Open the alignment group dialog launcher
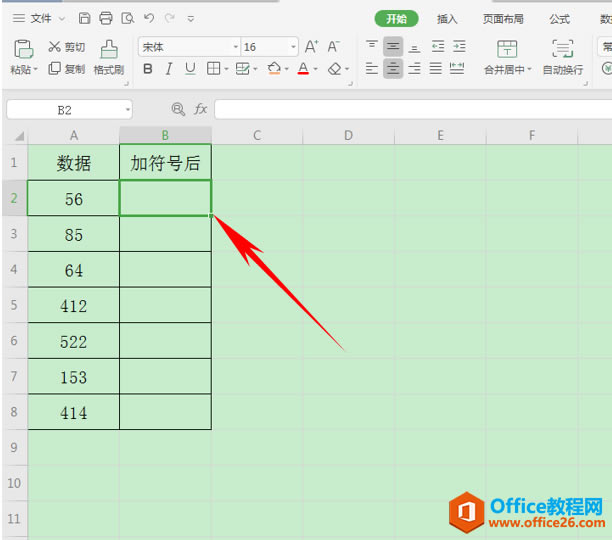The width and height of the screenshot is (612, 540). [585, 83]
